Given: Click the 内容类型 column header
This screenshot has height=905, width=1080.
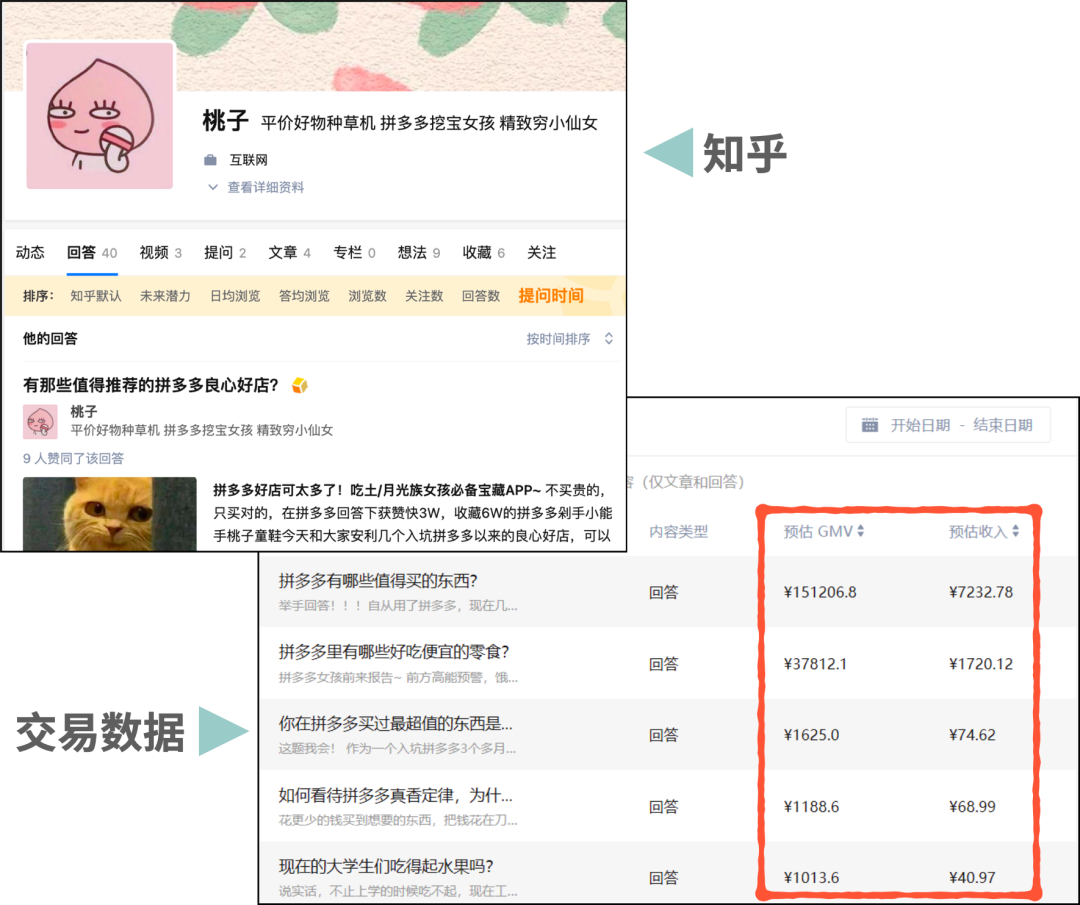Looking at the screenshot, I should click(678, 532).
